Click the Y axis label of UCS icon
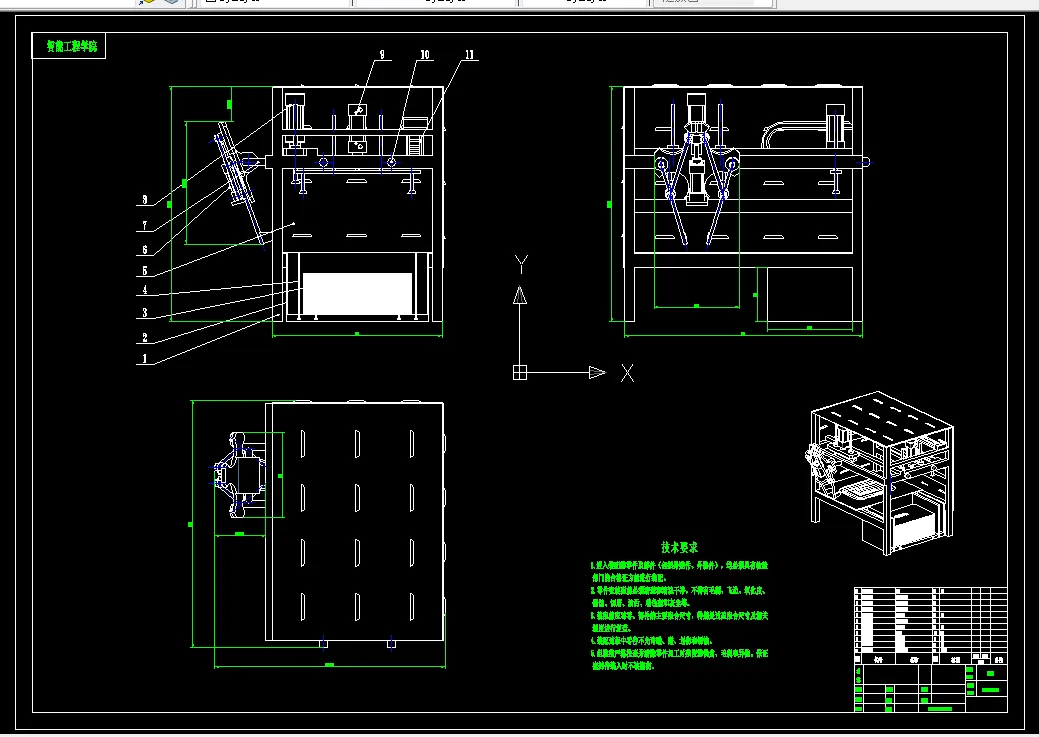This screenshot has width=1039, height=737. [x=521, y=264]
